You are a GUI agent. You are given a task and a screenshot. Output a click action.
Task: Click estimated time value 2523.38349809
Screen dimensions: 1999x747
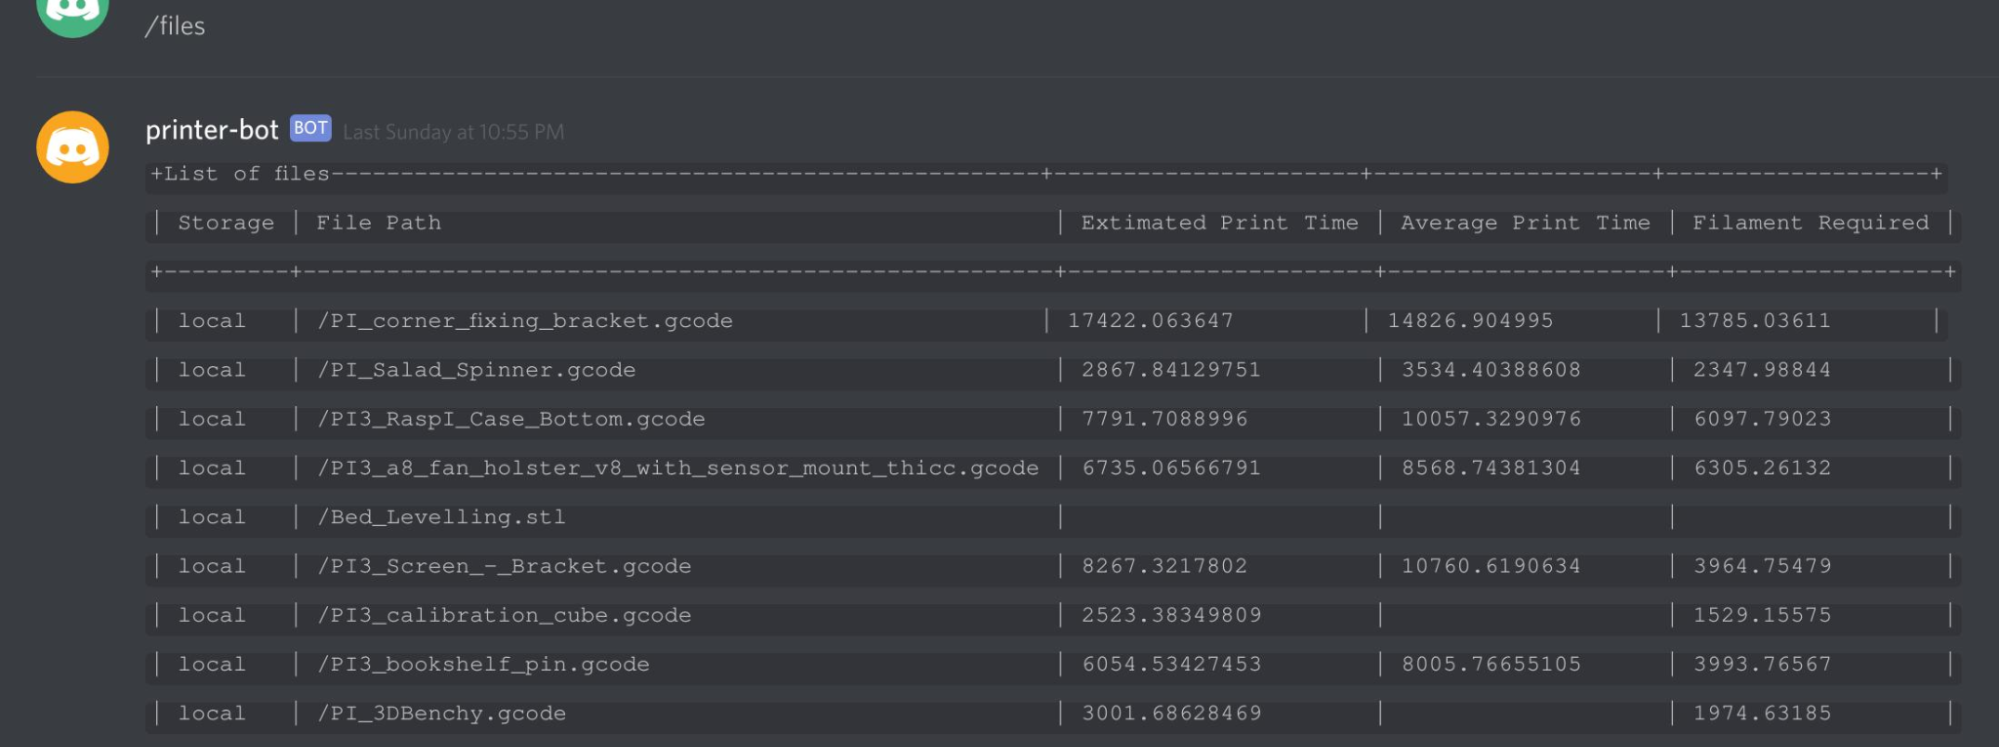(x=1171, y=615)
